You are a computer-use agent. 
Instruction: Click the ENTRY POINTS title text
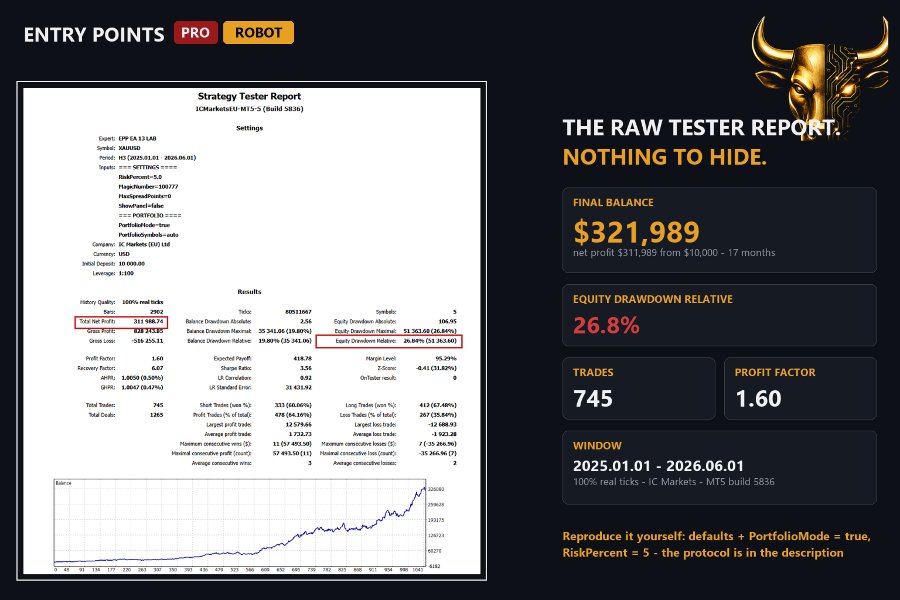(94, 35)
